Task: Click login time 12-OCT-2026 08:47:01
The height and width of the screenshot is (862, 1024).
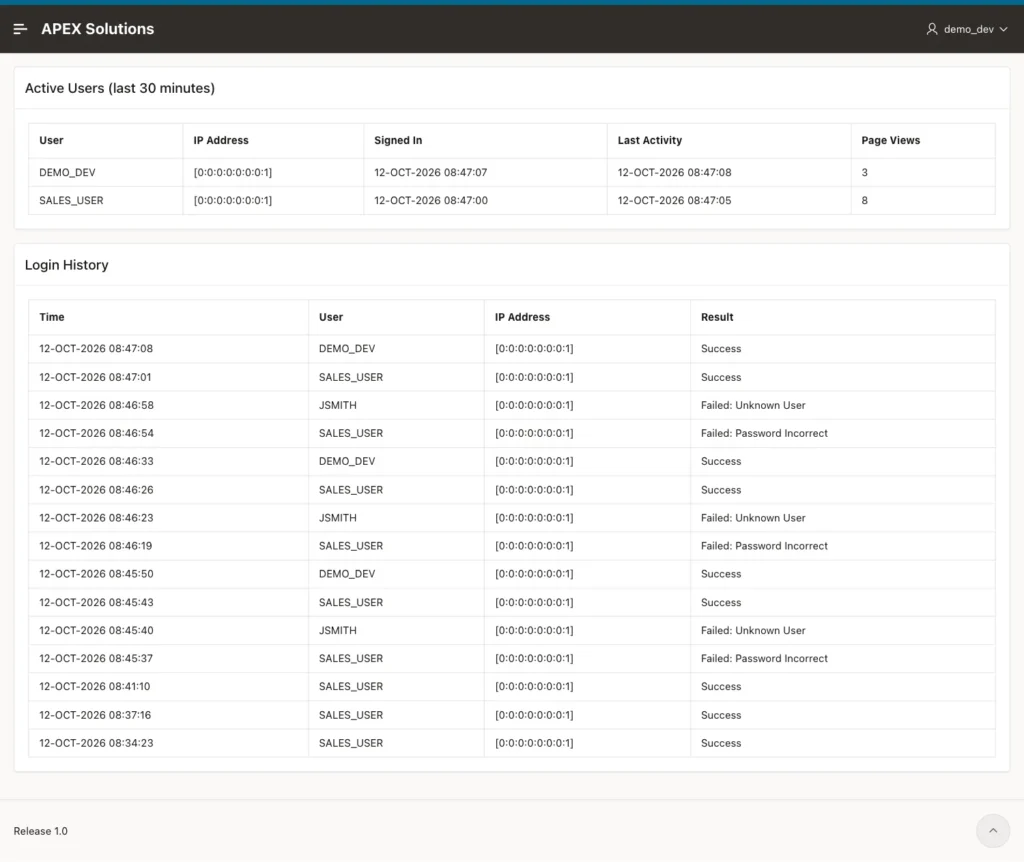Action: pos(95,377)
